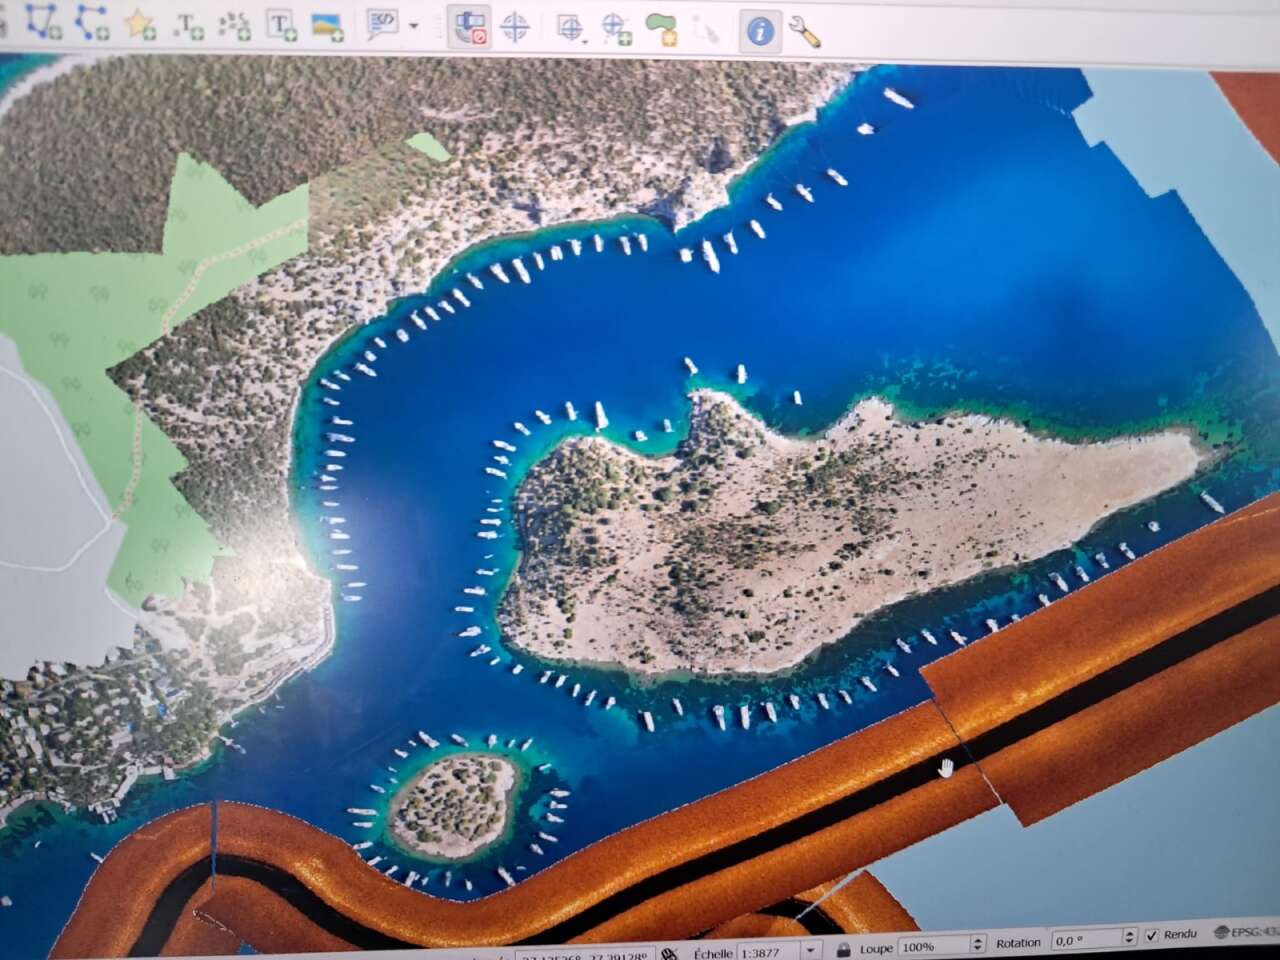Toggle extents display icon beside coordinates
This screenshot has height=960, width=1280.
click(x=670, y=953)
